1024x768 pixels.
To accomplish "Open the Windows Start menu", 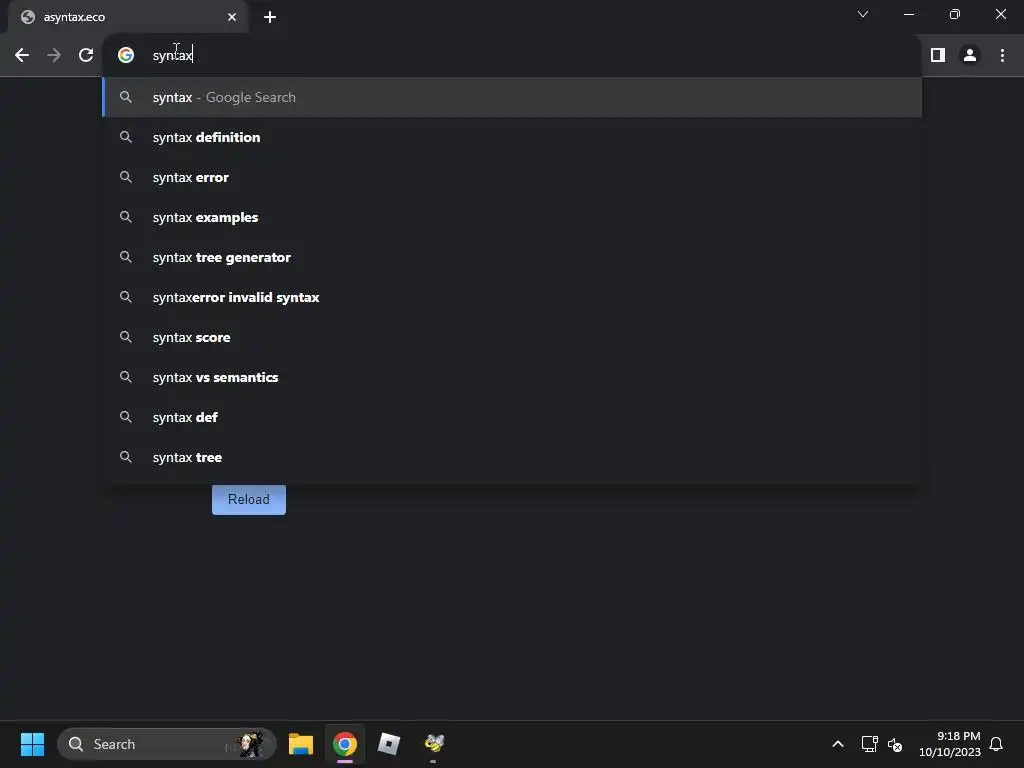I will point(32,744).
